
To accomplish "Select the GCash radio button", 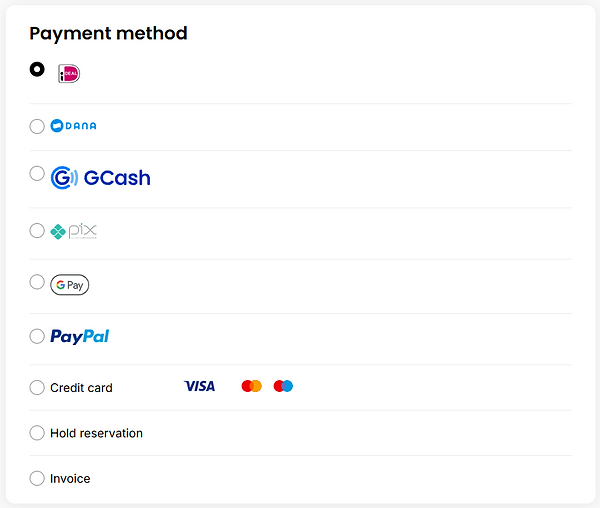I will 37,173.
